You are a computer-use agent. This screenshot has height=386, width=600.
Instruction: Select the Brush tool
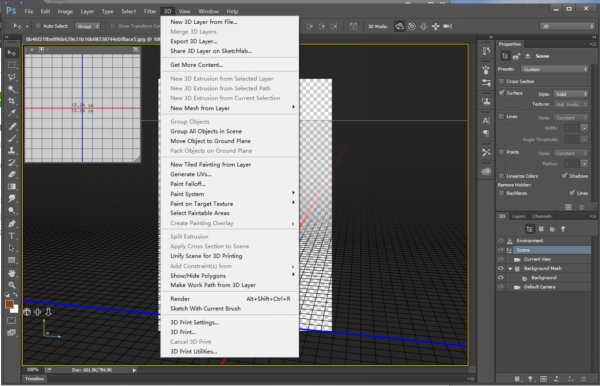[11, 138]
